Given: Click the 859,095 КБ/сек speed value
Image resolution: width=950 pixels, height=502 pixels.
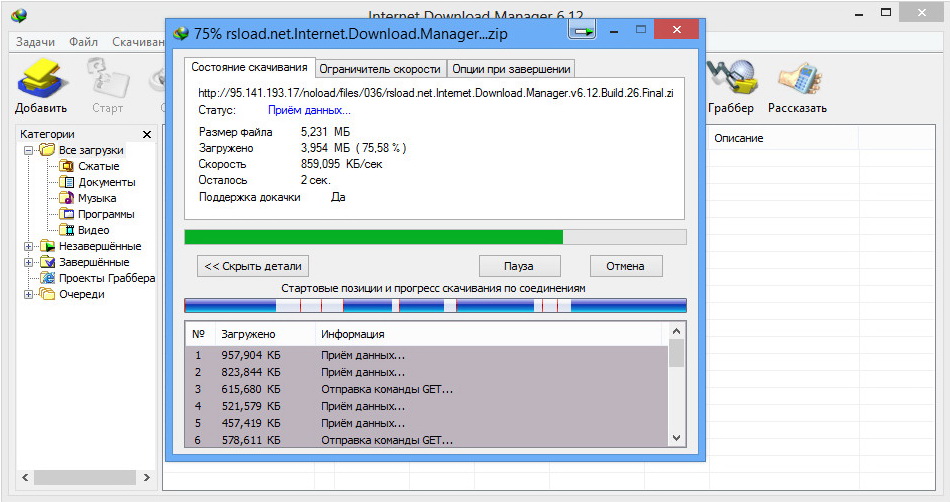Looking at the screenshot, I should pos(341,164).
